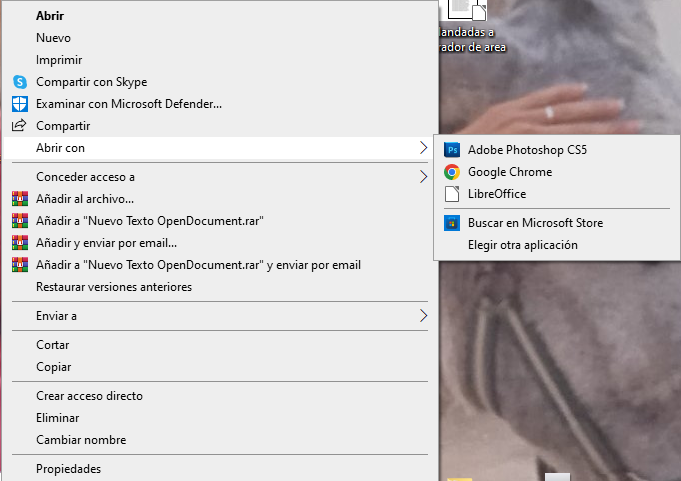Select Añadir y enviar por email...

click(x=221, y=243)
